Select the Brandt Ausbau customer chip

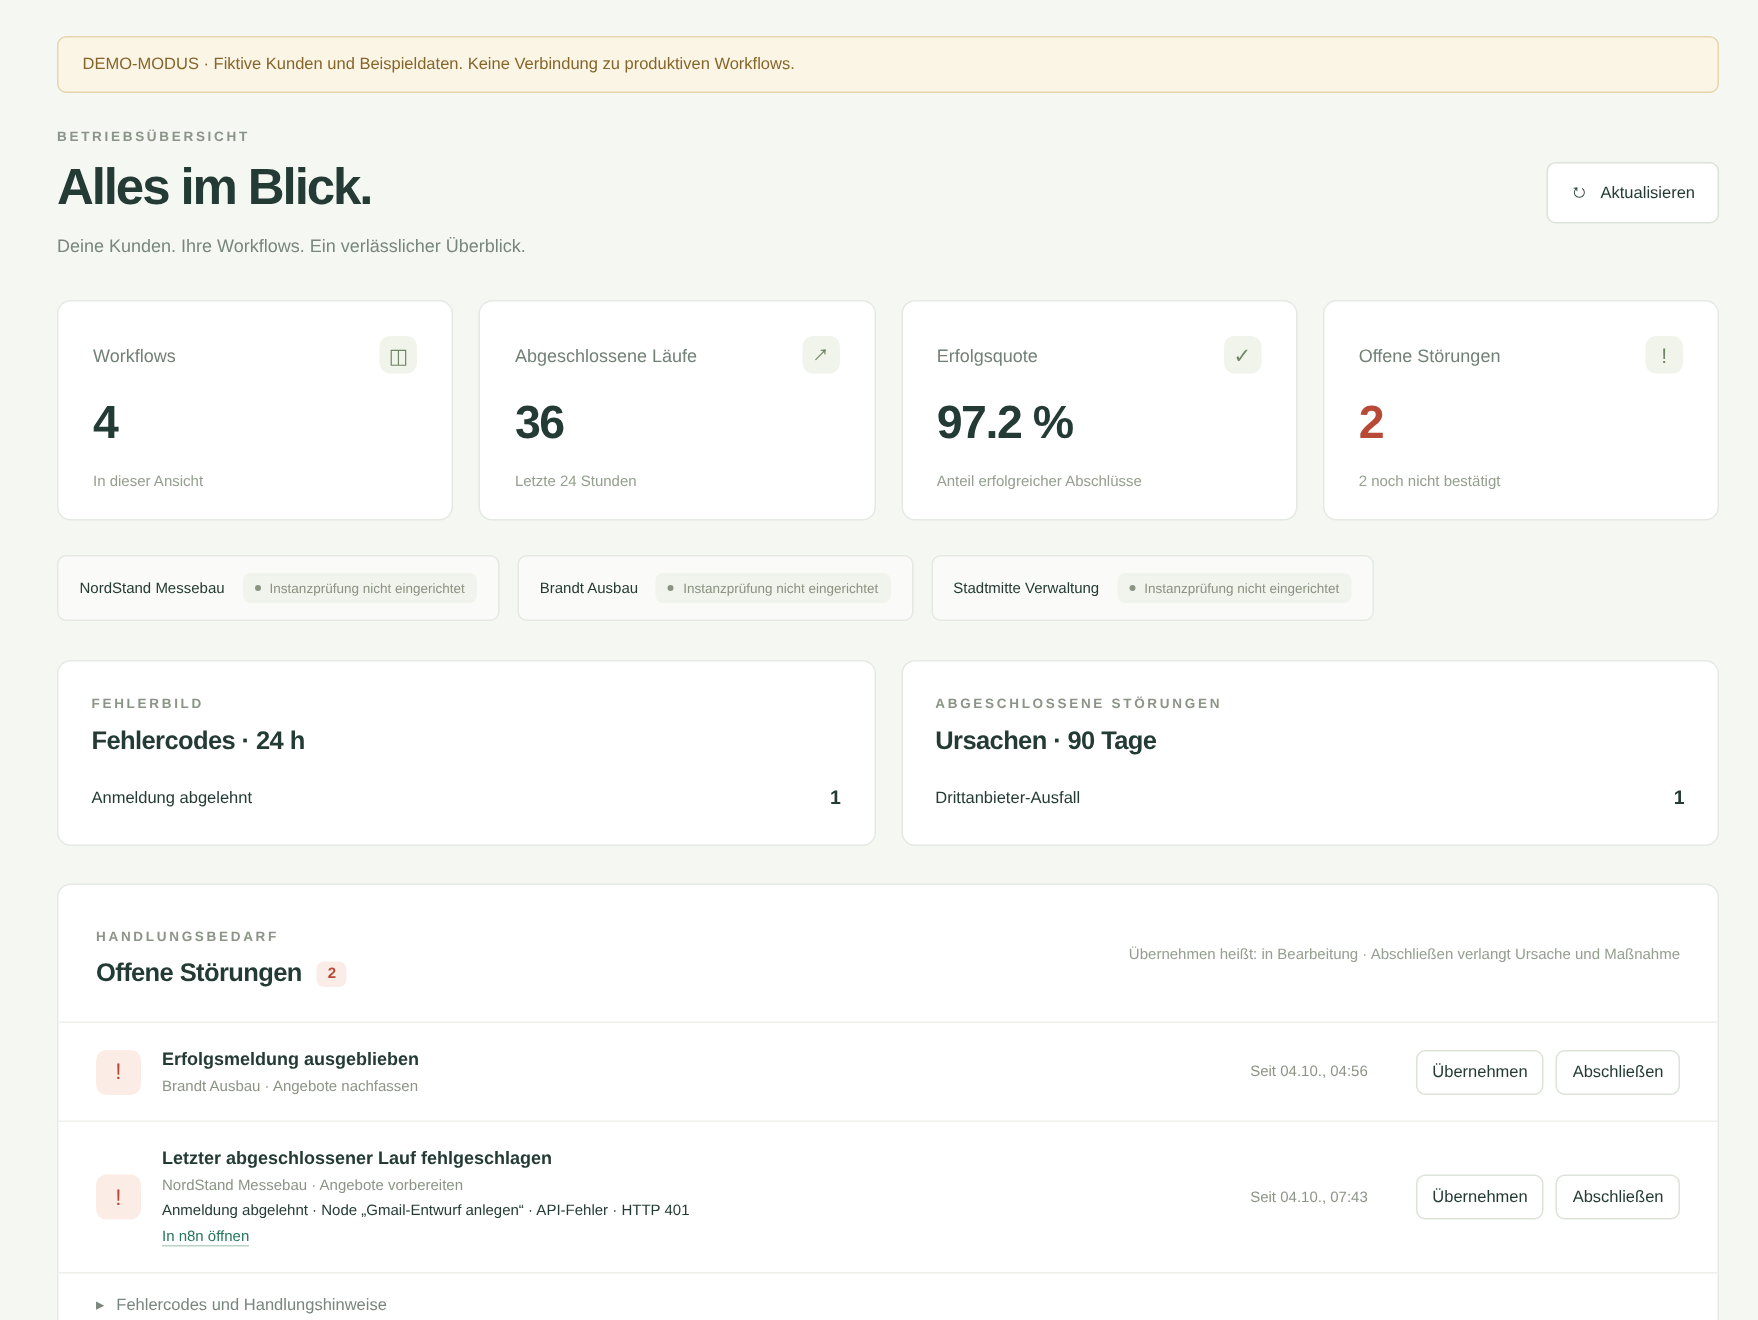pyautogui.click(x=715, y=588)
